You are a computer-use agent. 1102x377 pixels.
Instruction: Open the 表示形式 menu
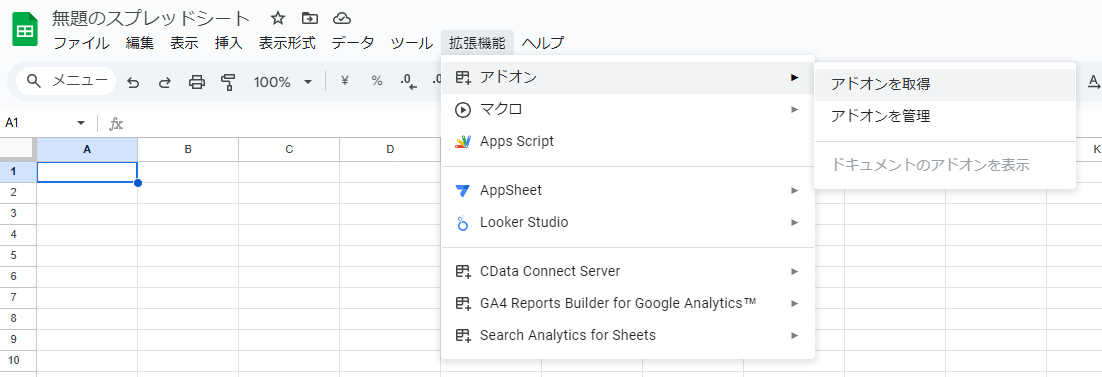(x=287, y=43)
